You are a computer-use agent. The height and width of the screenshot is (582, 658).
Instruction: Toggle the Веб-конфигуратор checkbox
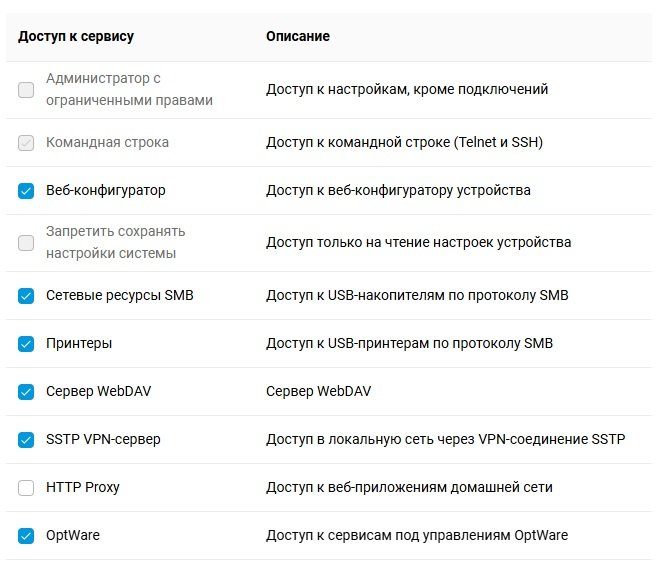26,191
